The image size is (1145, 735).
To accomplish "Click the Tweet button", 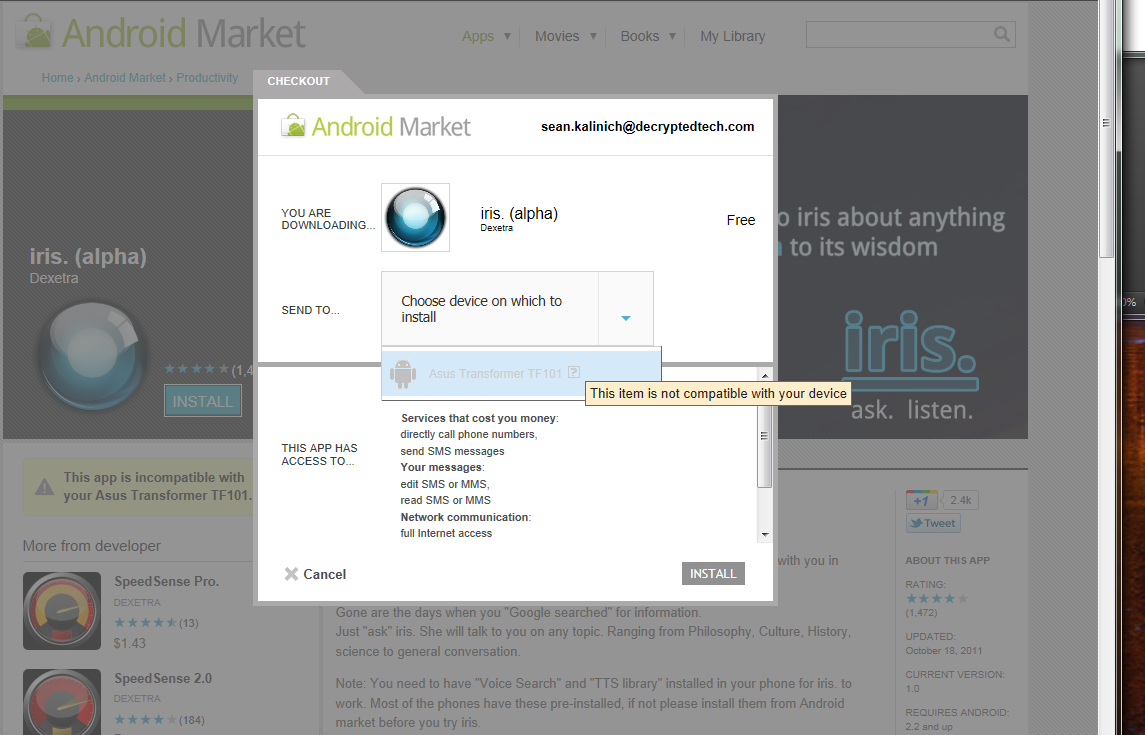I will tap(933, 523).
